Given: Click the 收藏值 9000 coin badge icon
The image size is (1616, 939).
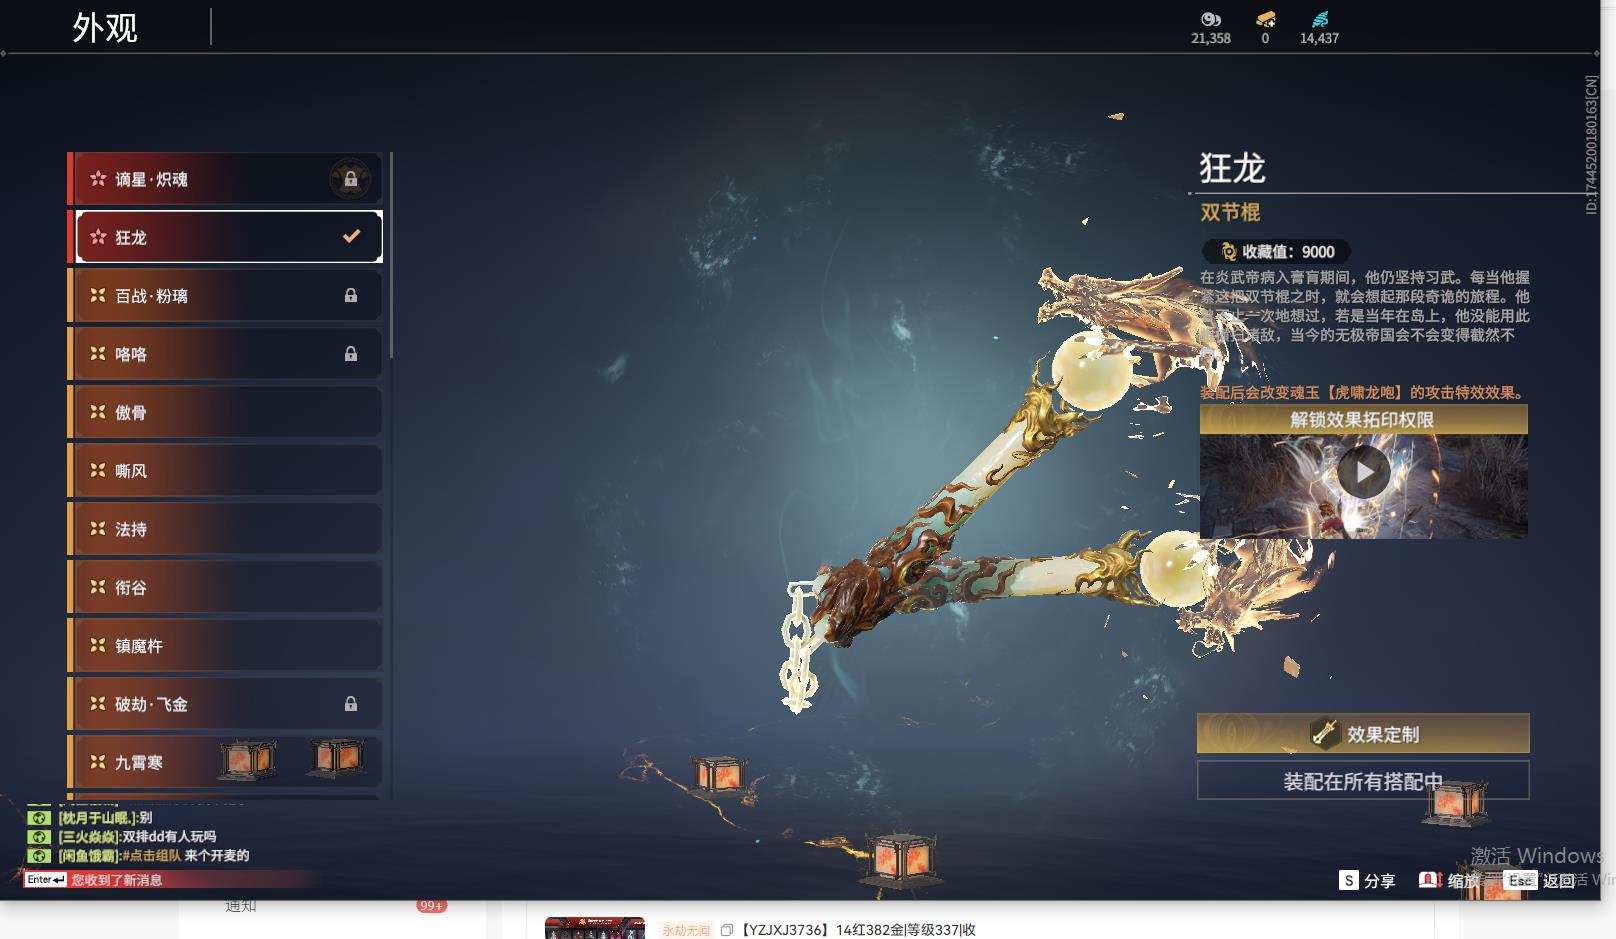Looking at the screenshot, I should [1227, 251].
